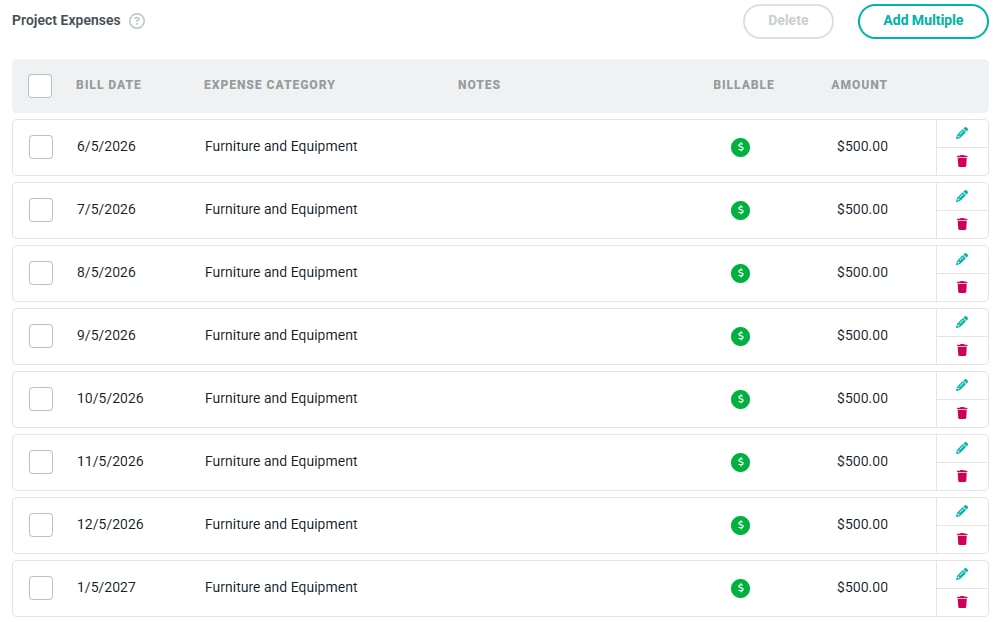This screenshot has height=622, width=1002.
Task: Click the NOTES column header
Action: (x=479, y=85)
